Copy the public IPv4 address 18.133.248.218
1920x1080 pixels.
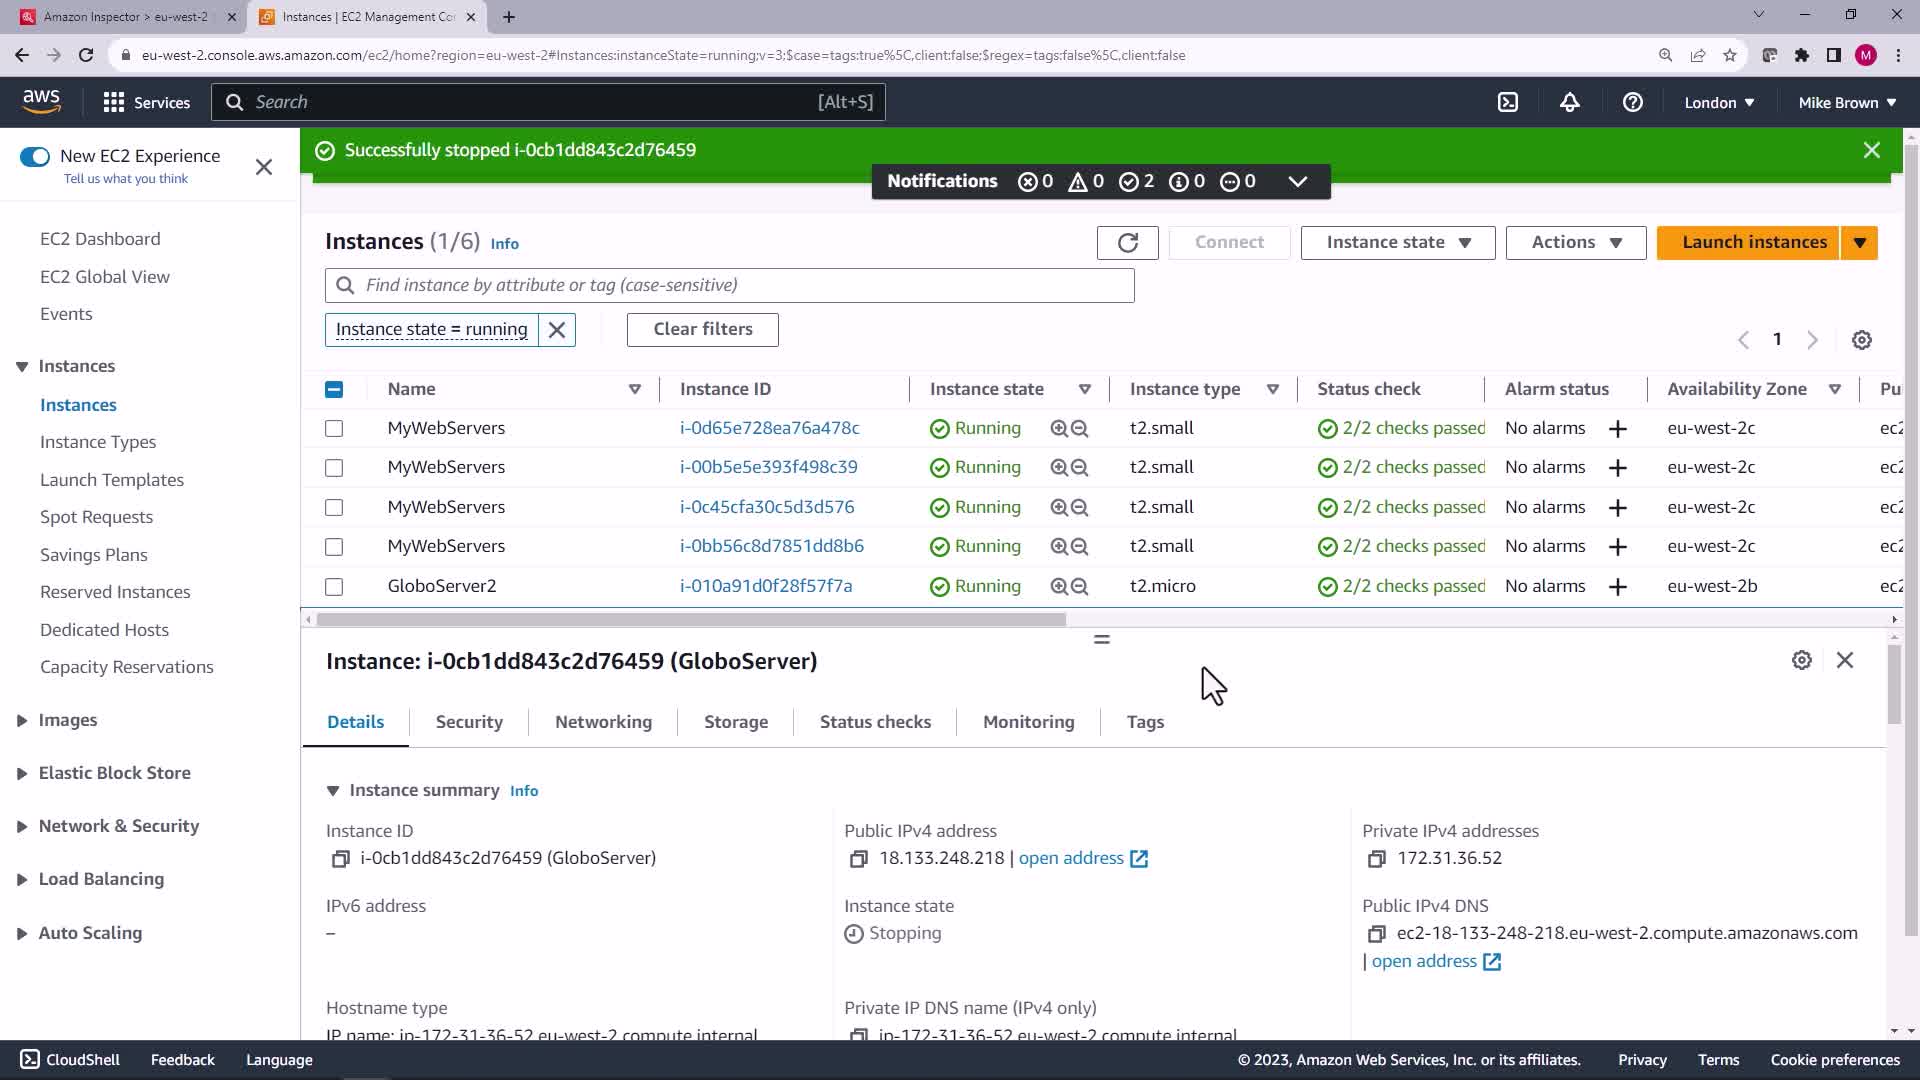click(858, 859)
